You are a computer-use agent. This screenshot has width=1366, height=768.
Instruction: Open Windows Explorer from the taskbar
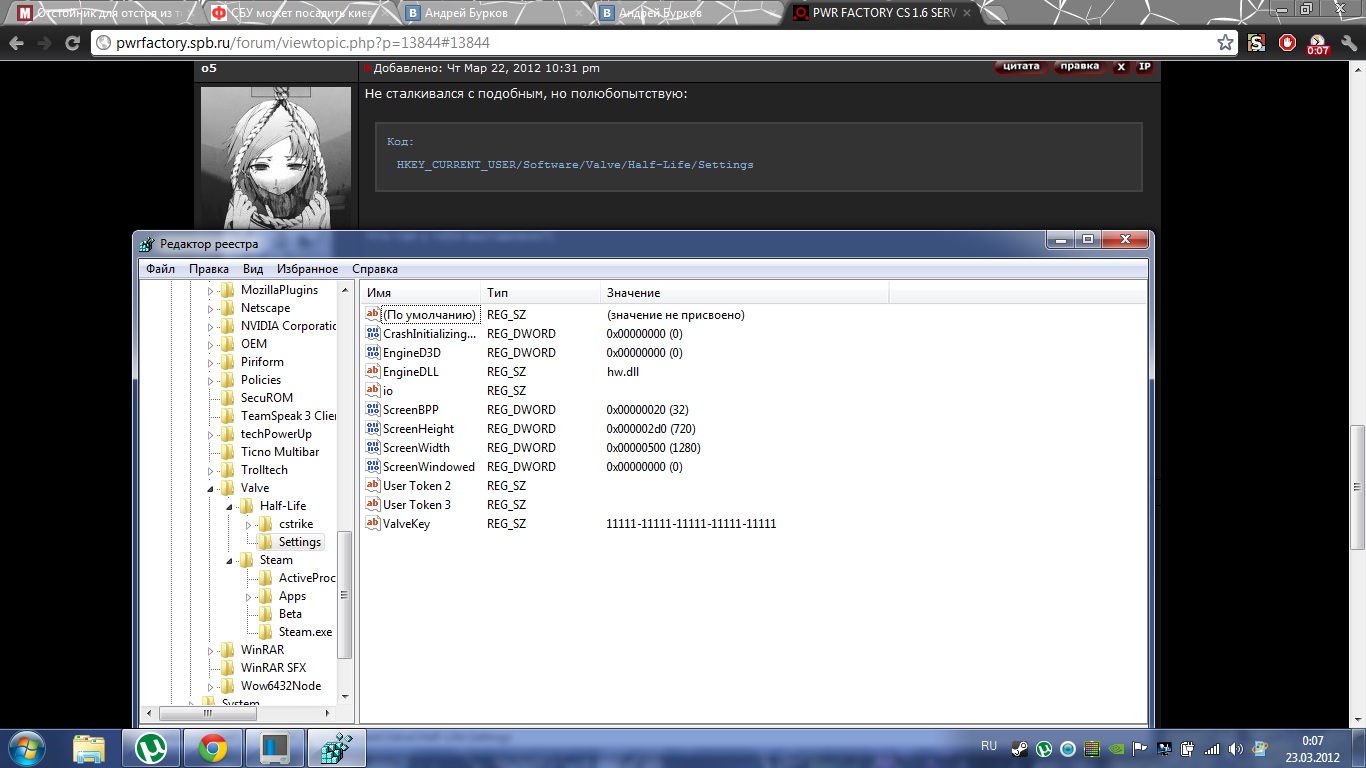(x=89, y=748)
